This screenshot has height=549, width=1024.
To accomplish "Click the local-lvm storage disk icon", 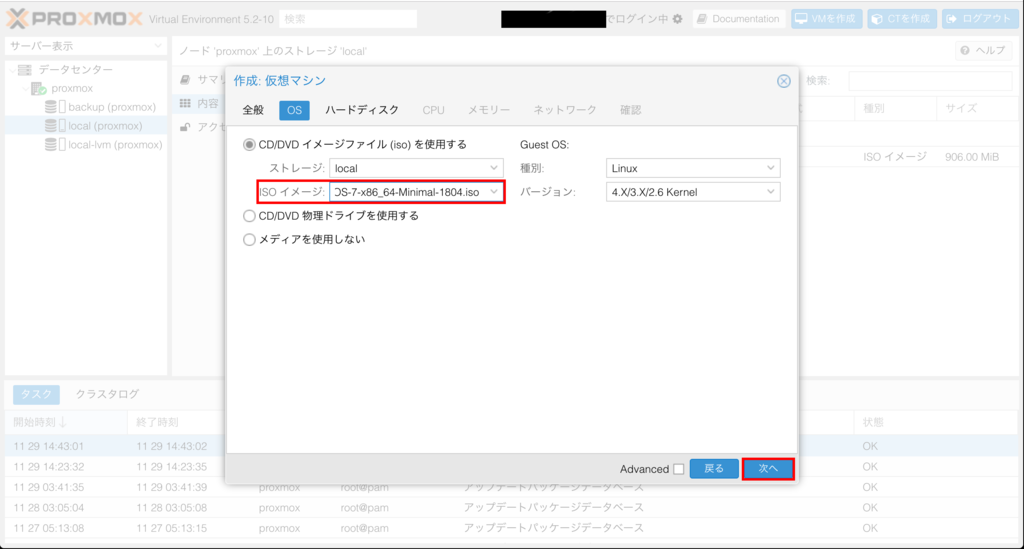I will [55, 145].
